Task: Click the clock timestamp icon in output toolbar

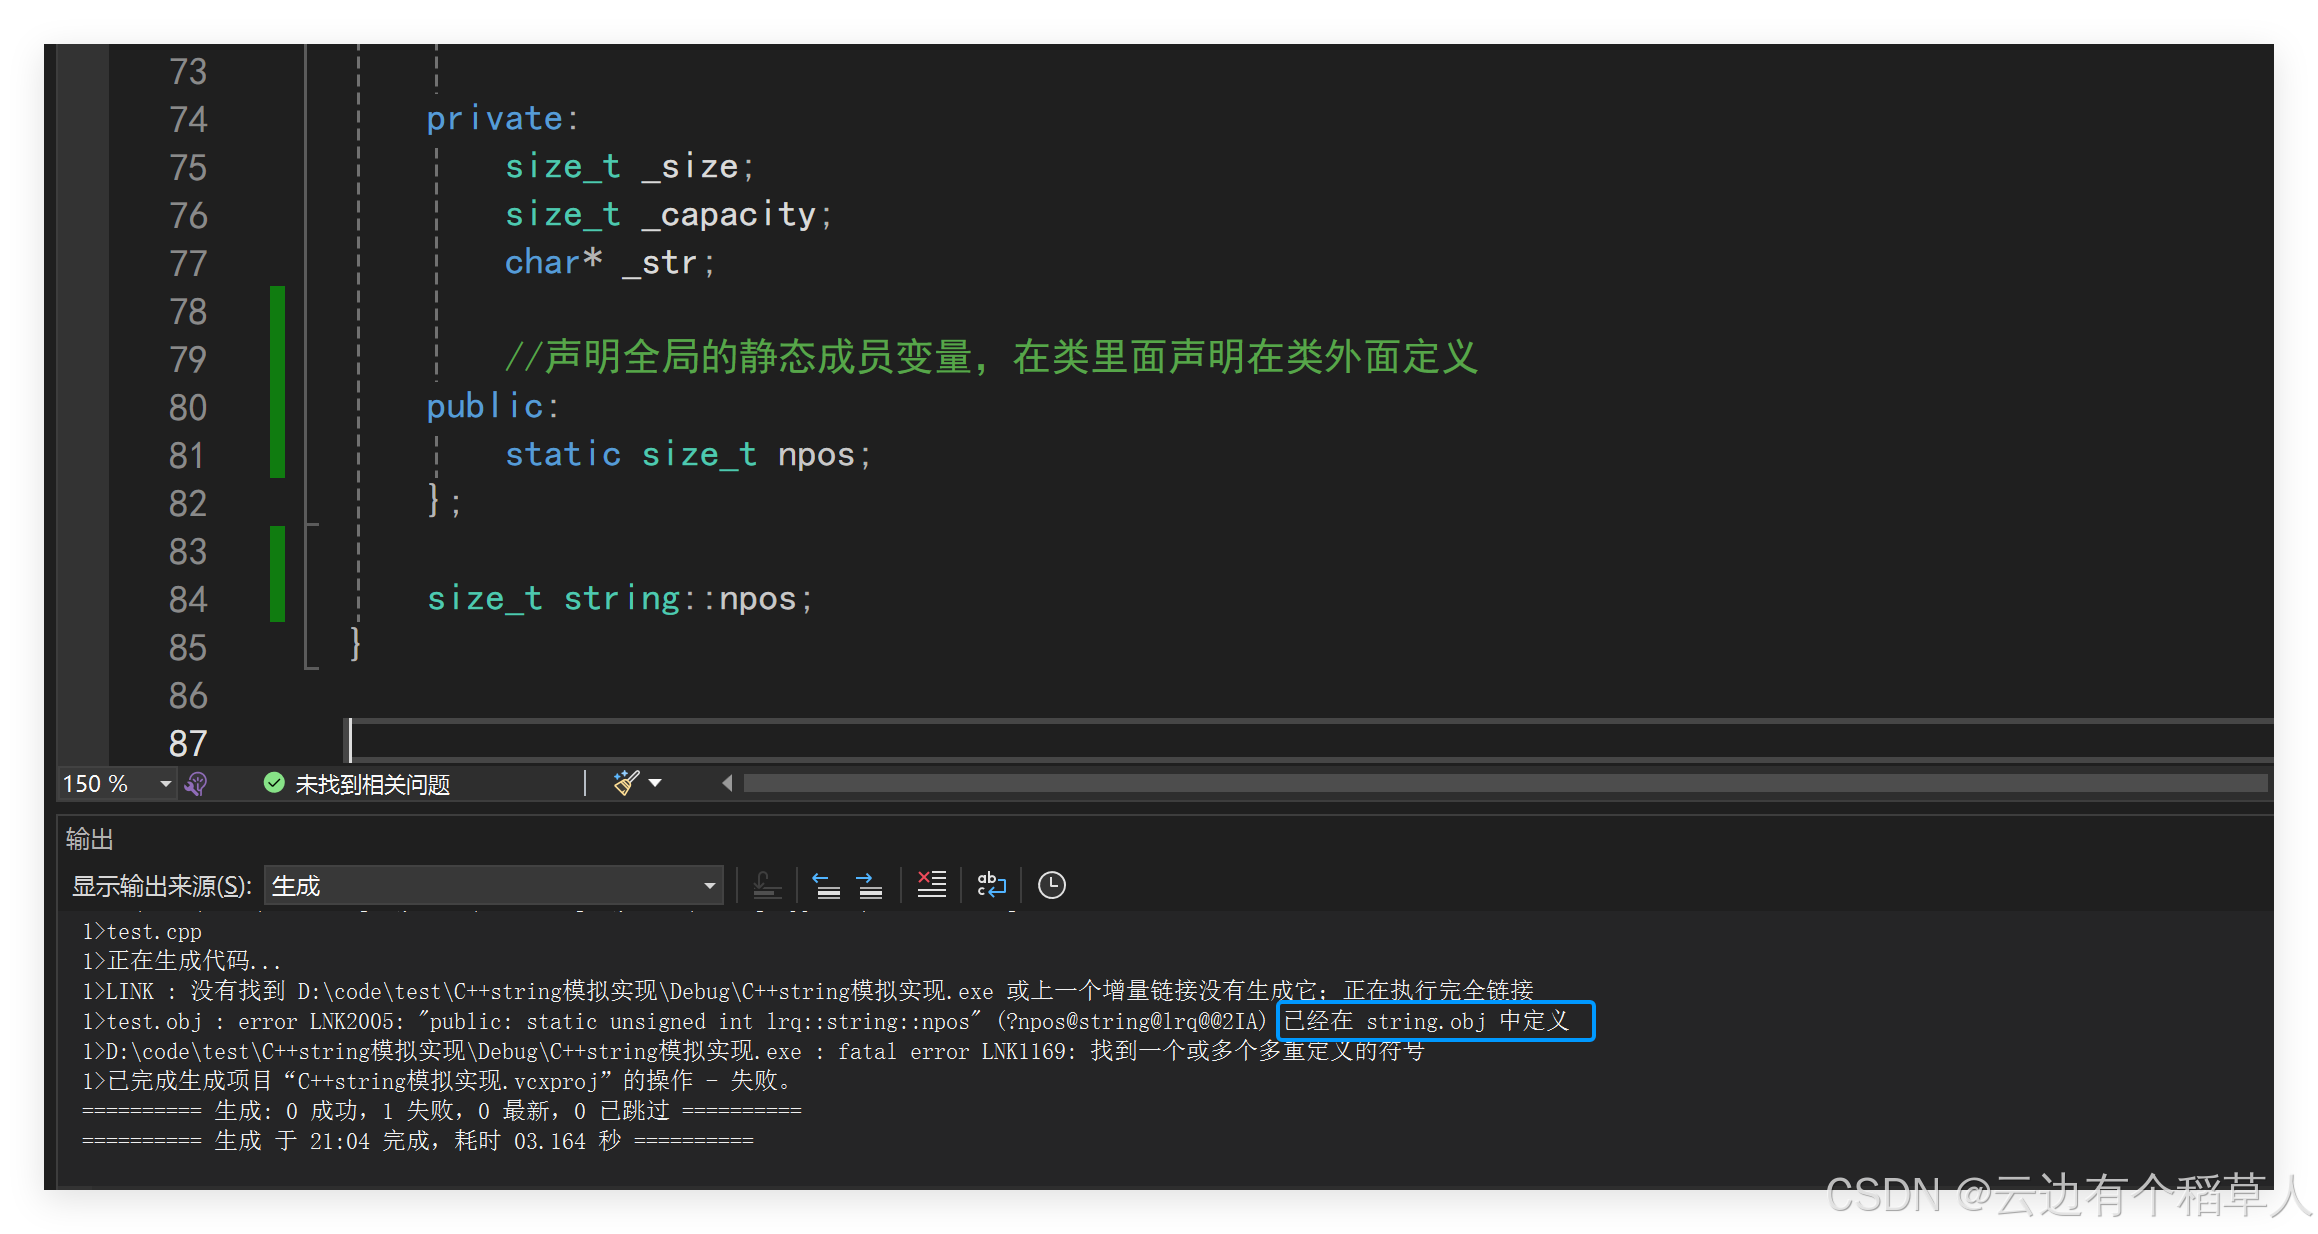Action: (x=1051, y=885)
